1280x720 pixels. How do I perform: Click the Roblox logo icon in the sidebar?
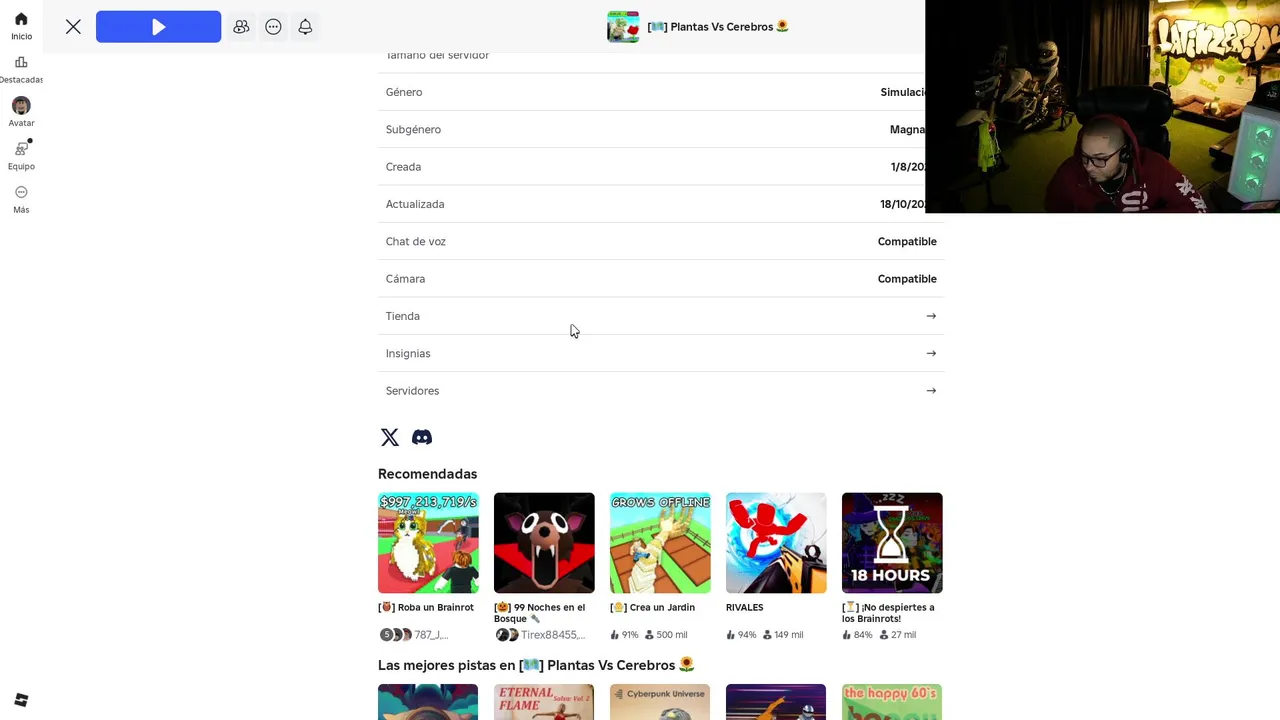(21, 700)
